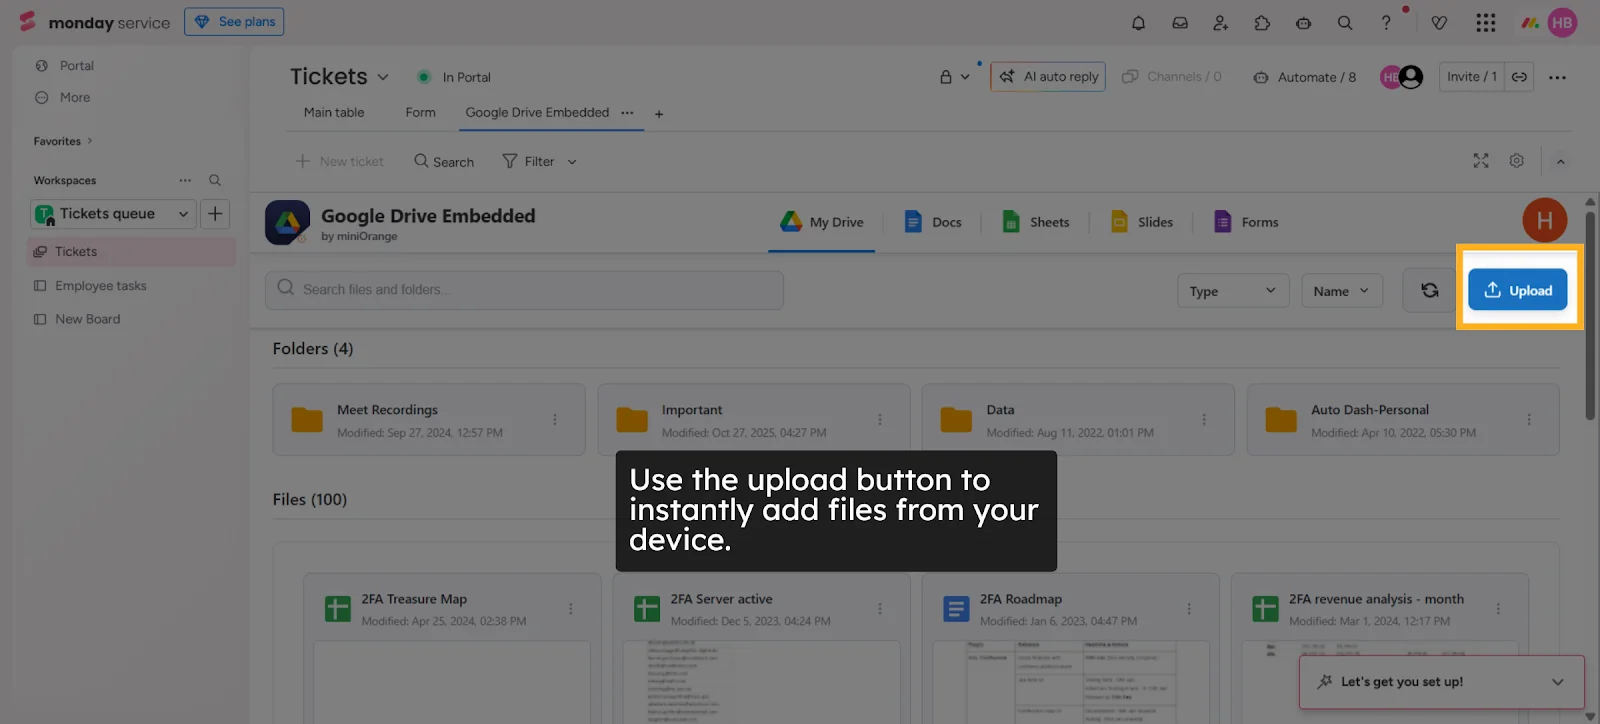This screenshot has height=724, width=1600.
Task: Open Automate / 8
Action: coord(1305,77)
